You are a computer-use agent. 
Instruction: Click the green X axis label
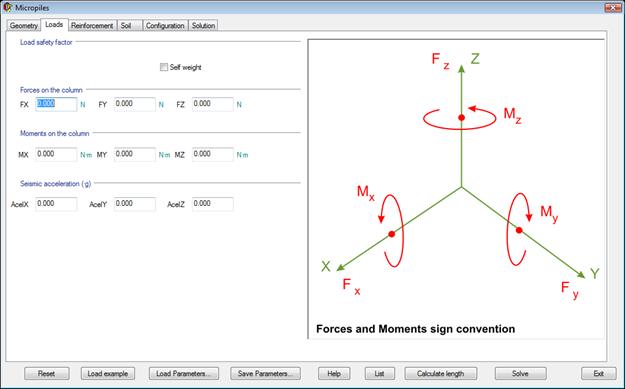click(x=326, y=266)
